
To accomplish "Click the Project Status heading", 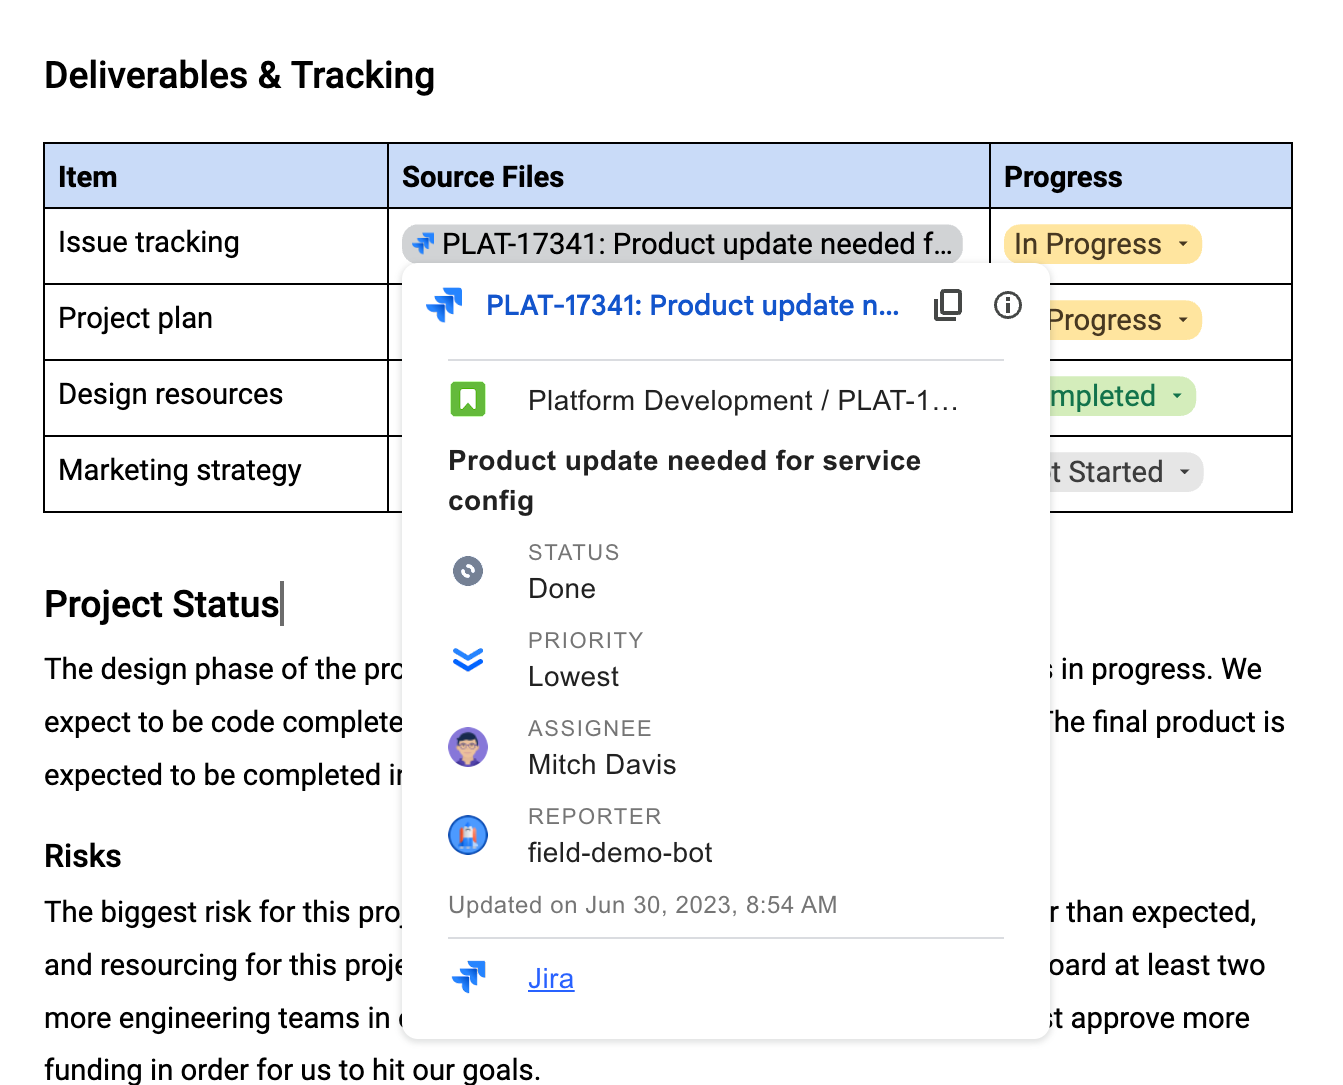I will (x=162, y=604).
